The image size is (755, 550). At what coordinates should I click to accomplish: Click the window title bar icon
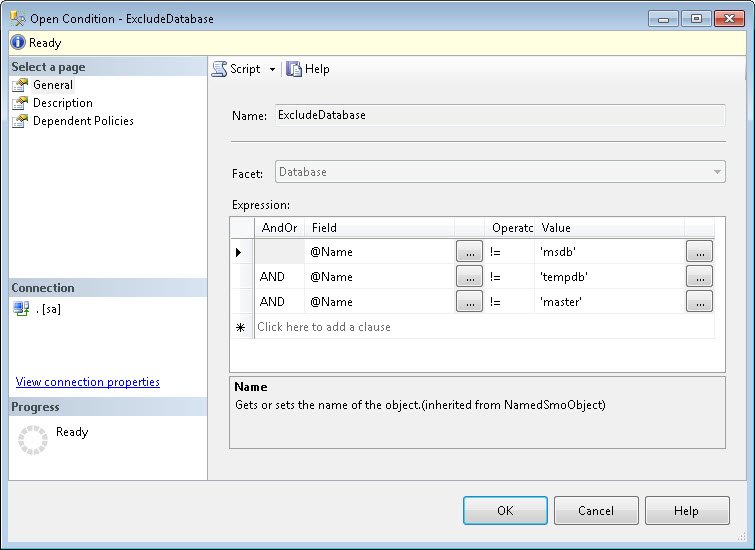18,18
